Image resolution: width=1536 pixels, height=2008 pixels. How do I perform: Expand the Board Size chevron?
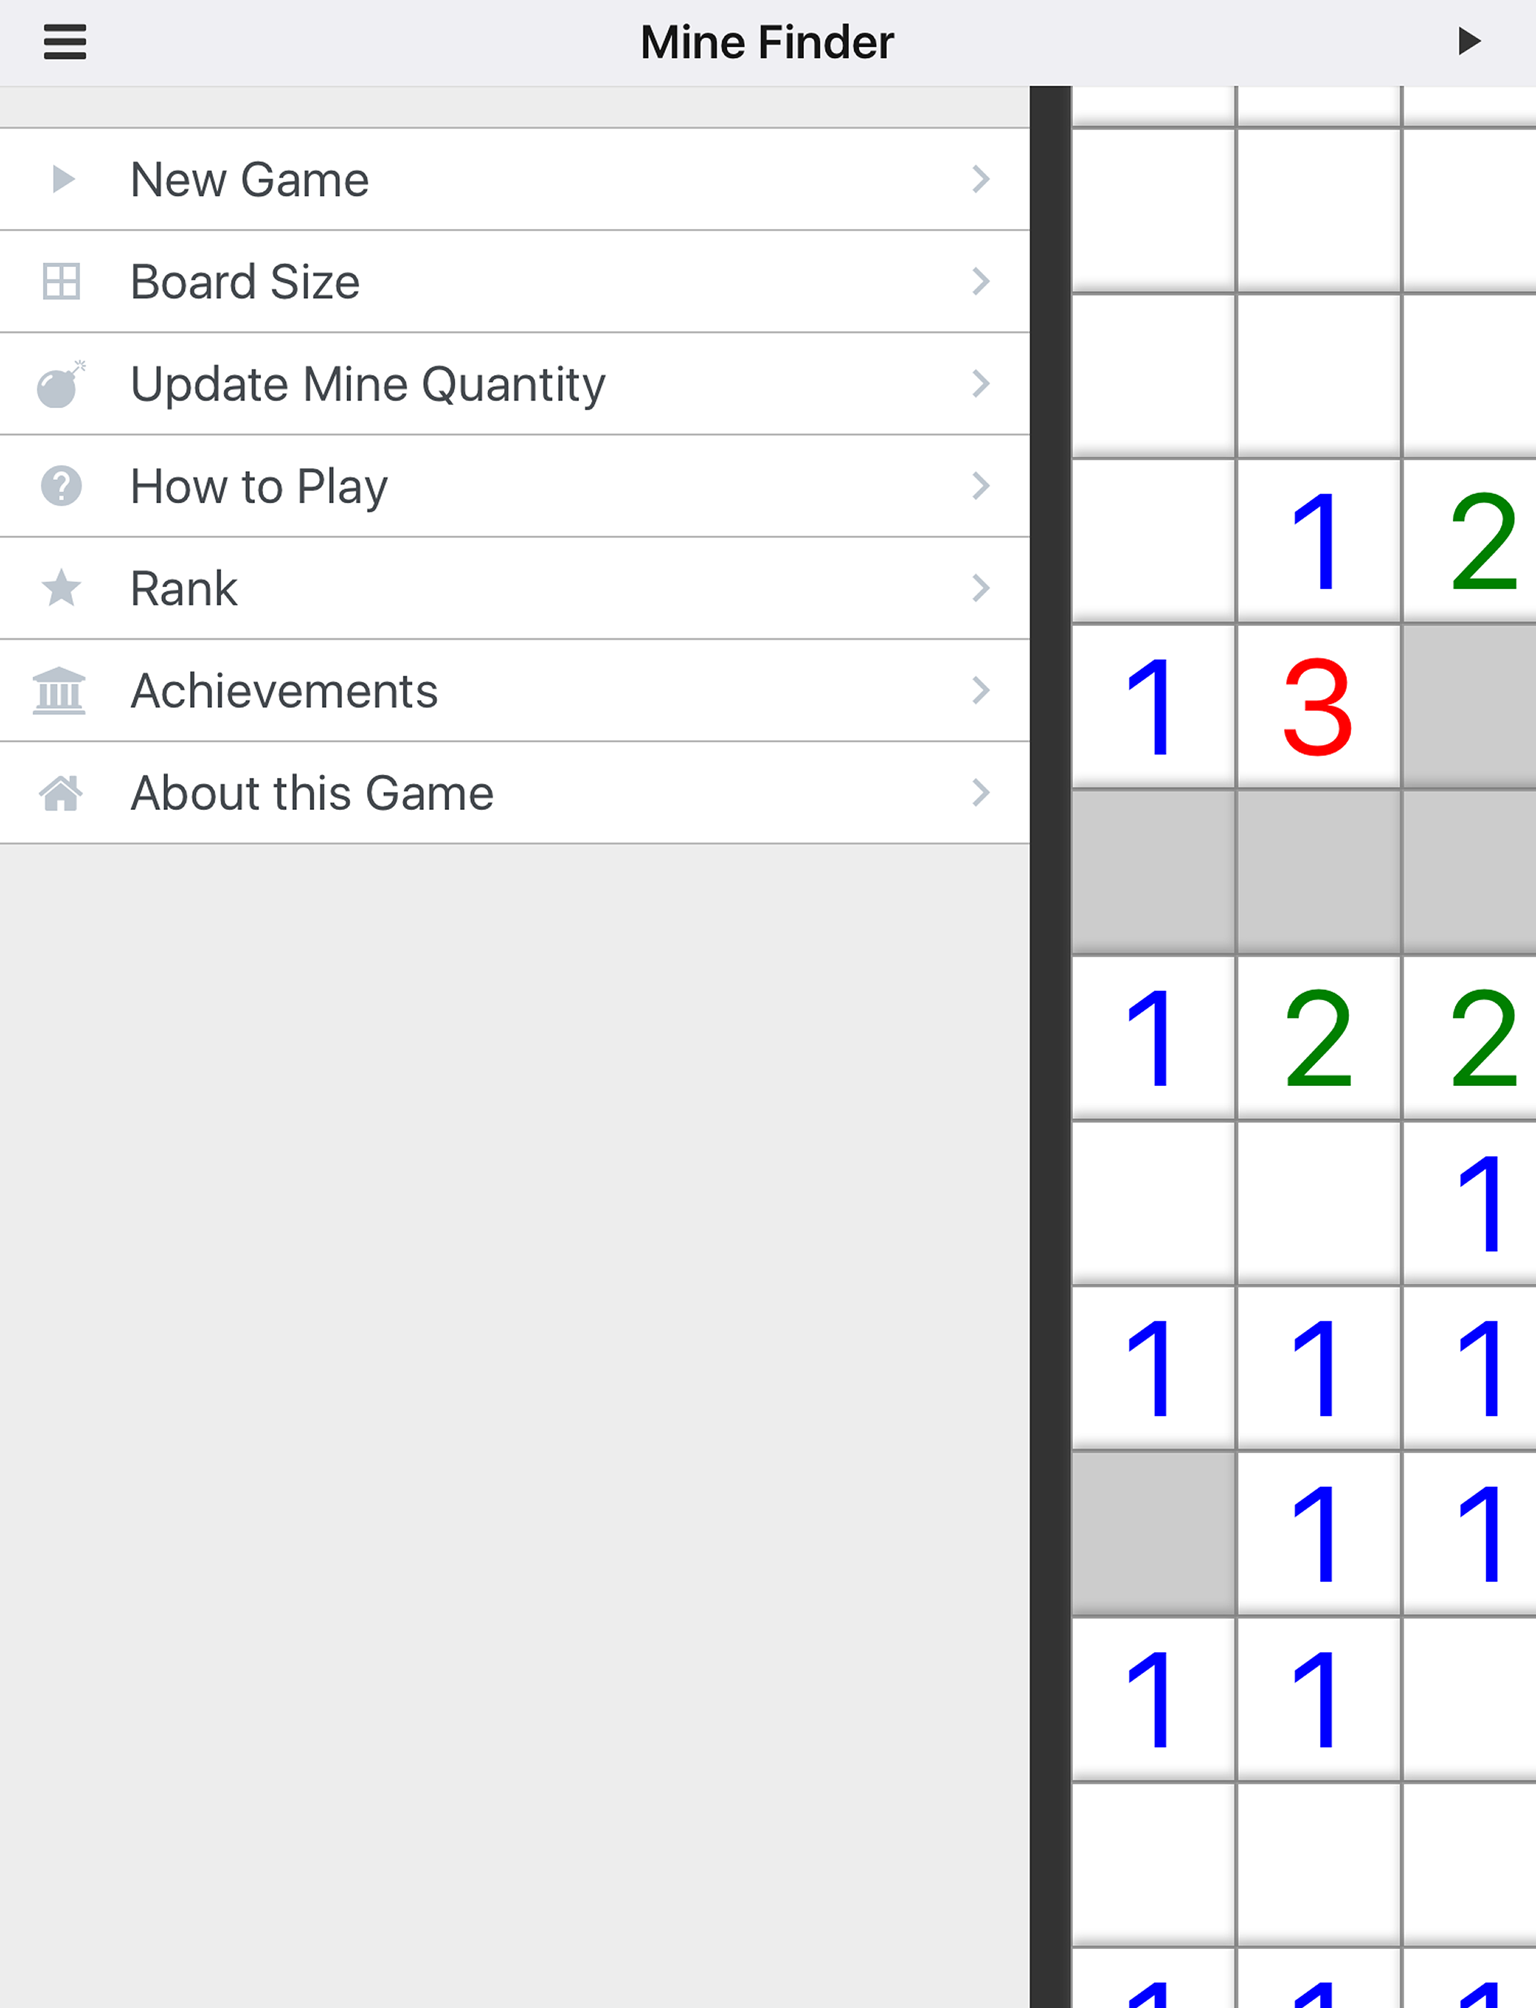click(981, 281)
